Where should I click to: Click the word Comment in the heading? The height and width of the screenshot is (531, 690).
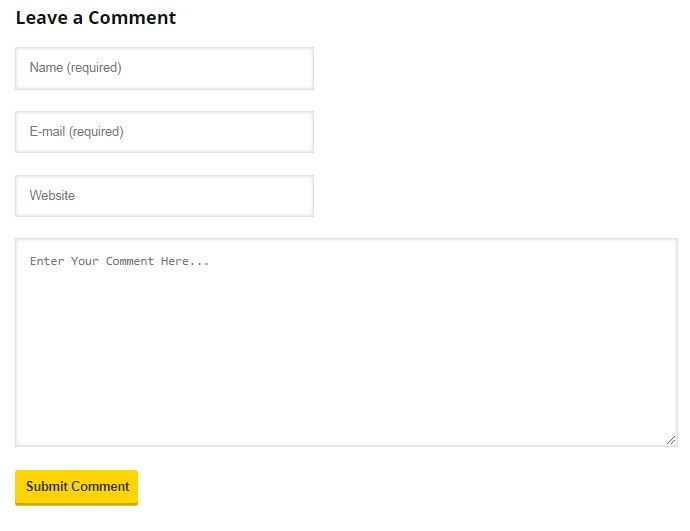click(132, 18)
